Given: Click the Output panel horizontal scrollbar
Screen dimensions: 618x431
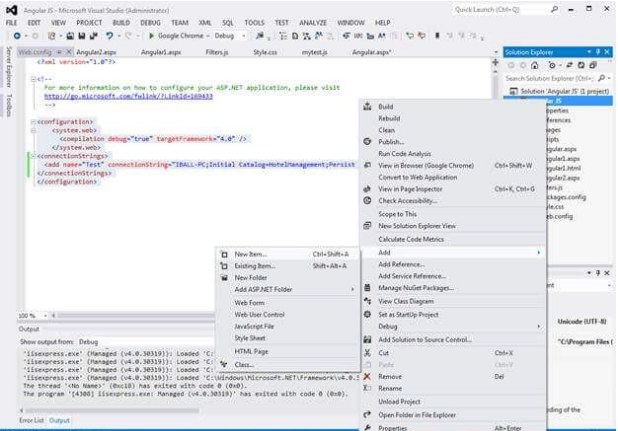Looking at the screenshot, I should [x=110, y=411].
